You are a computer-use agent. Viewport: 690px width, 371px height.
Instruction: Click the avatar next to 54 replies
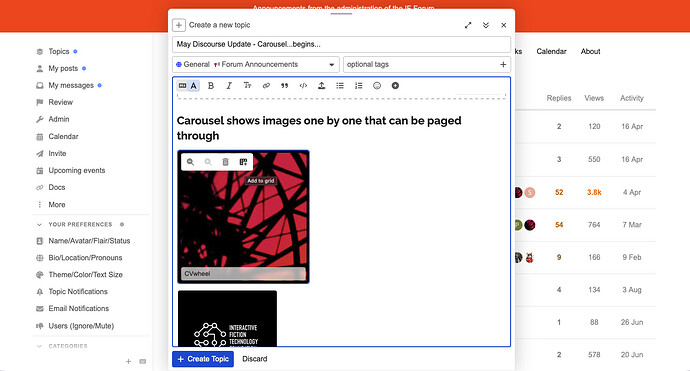tap(530, 225)
